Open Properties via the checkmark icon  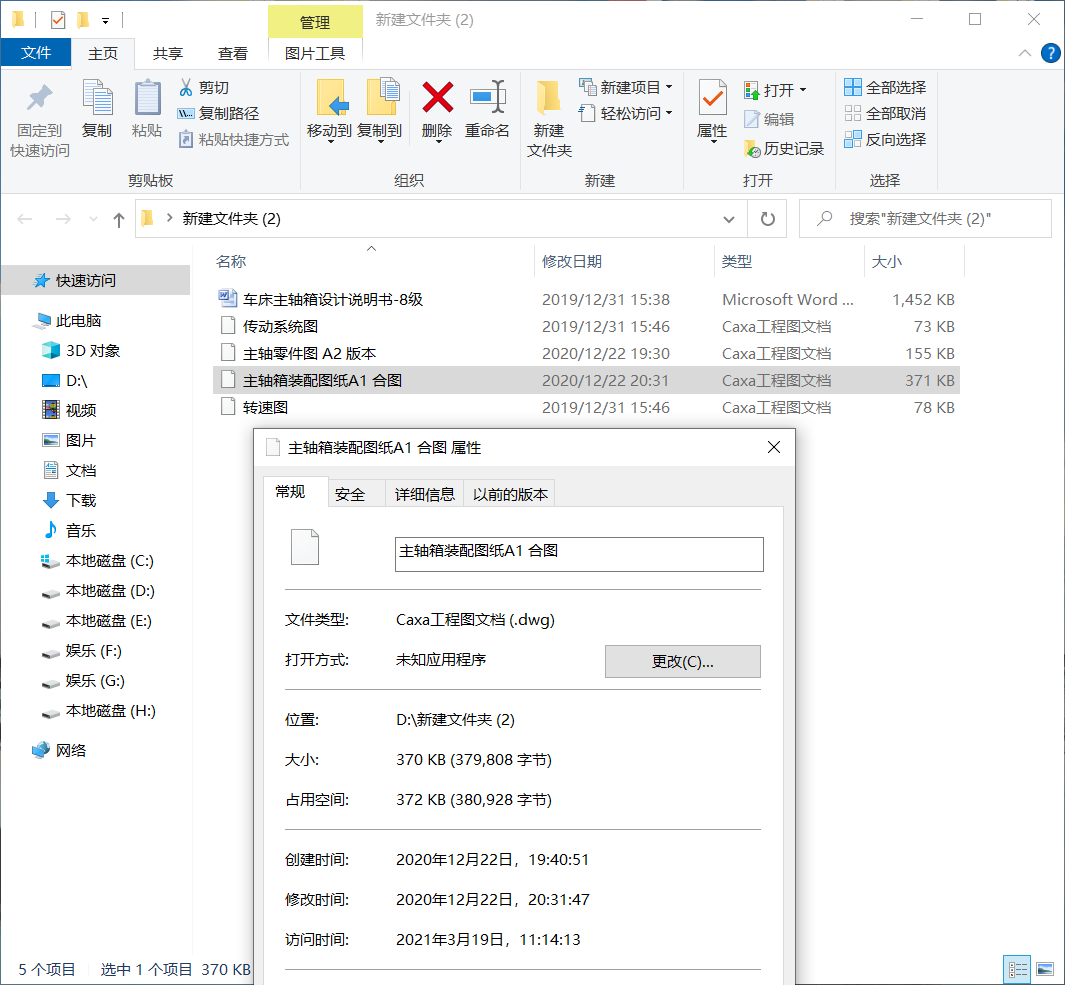(x=712, y=99)
